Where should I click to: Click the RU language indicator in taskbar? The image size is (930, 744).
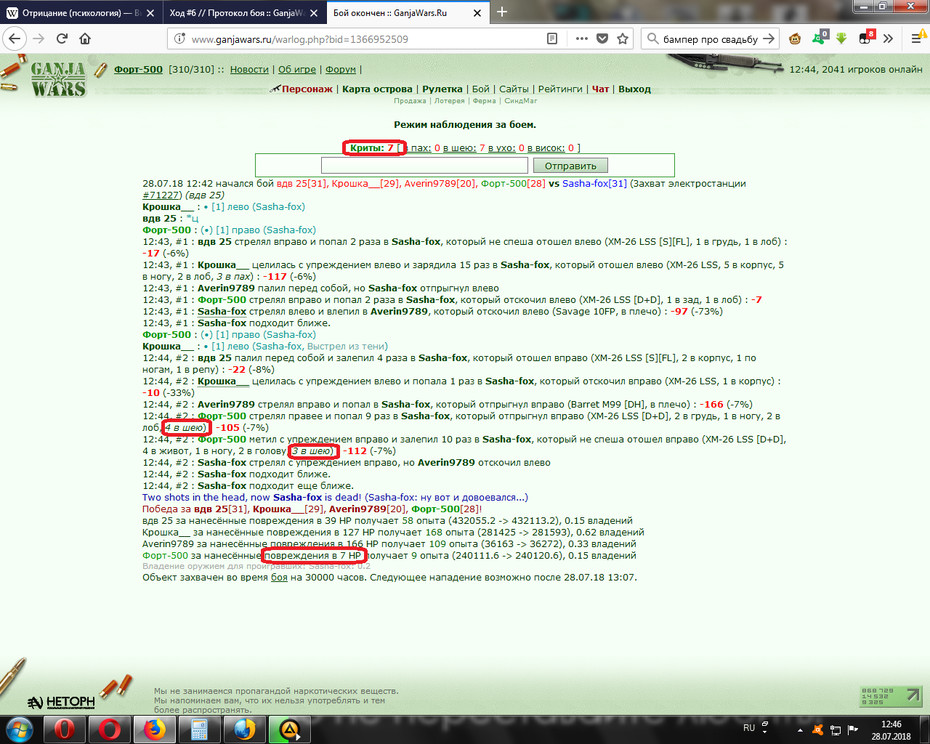point(749,727)
